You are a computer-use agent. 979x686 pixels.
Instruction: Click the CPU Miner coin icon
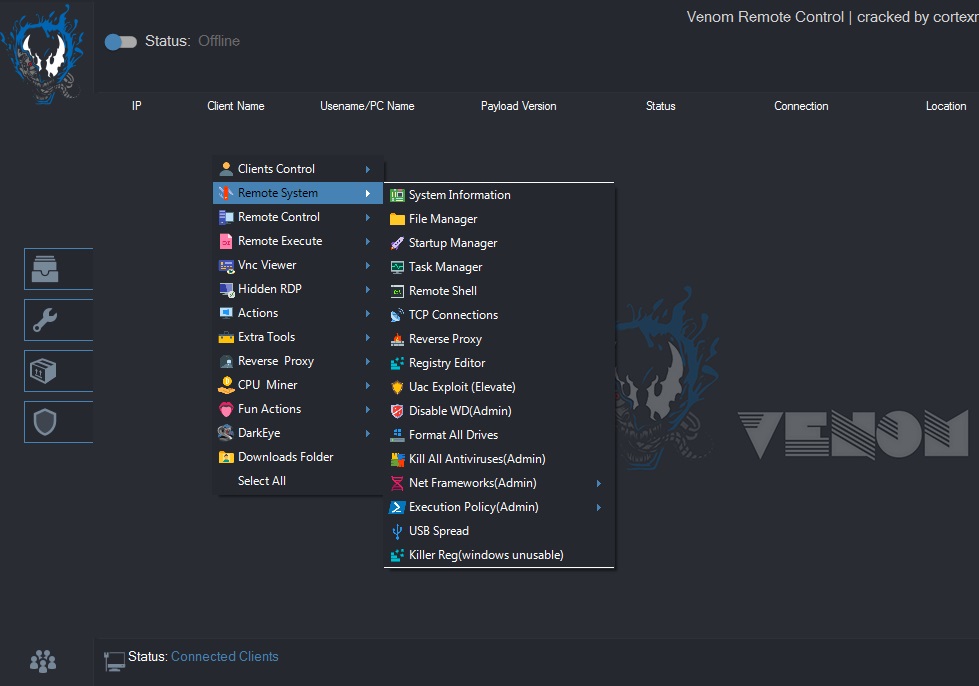[226, 385]
